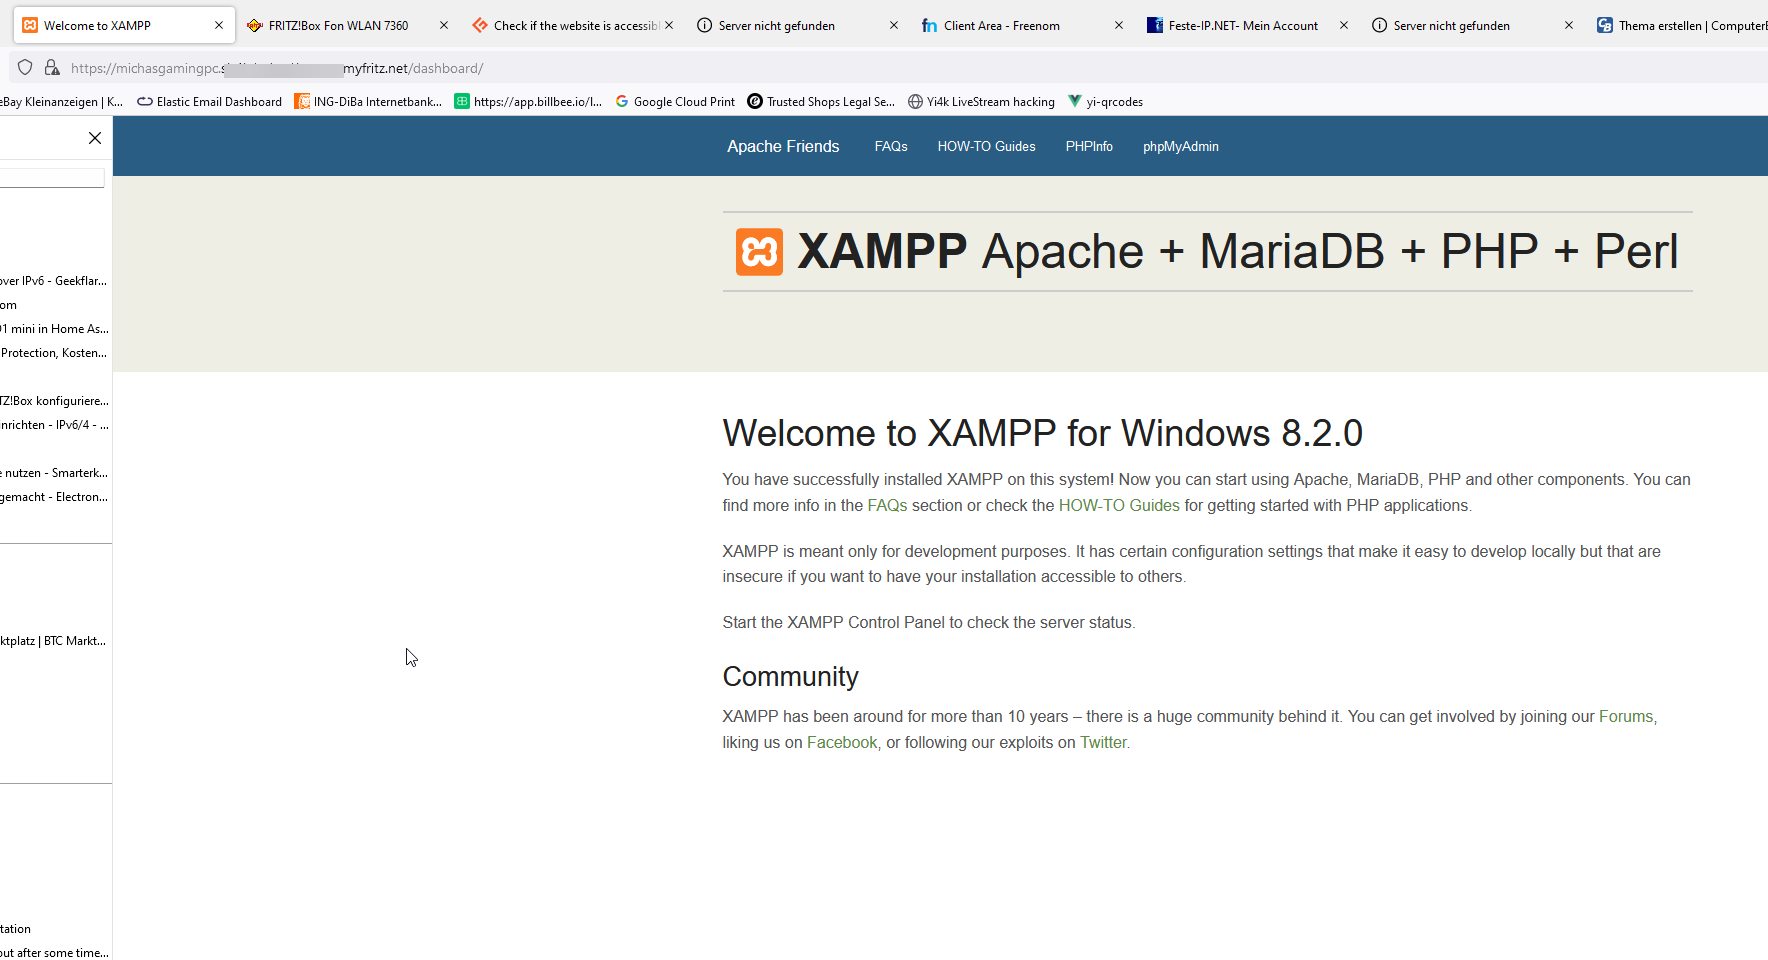Open yi-qrcodes bookmark

coord(1105,101)
